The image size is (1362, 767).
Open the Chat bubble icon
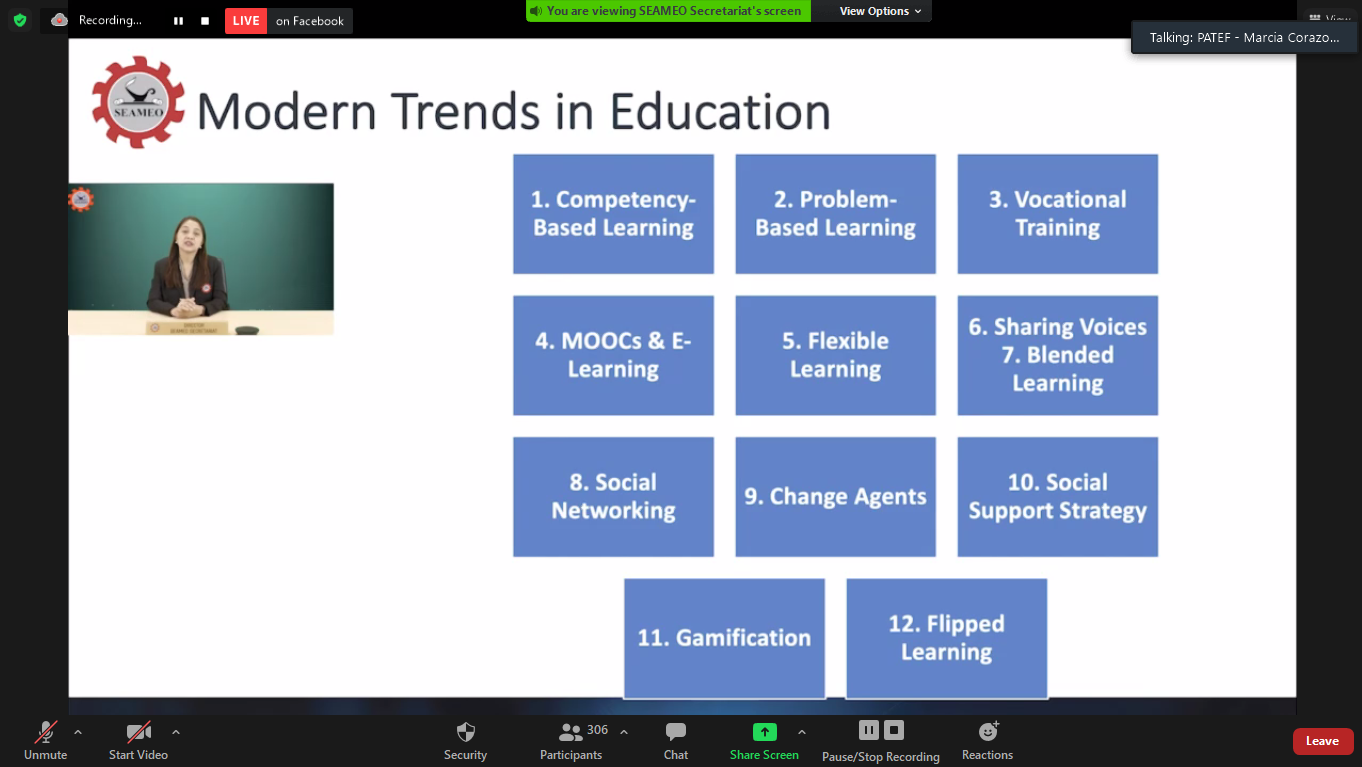tap(676, 732)
